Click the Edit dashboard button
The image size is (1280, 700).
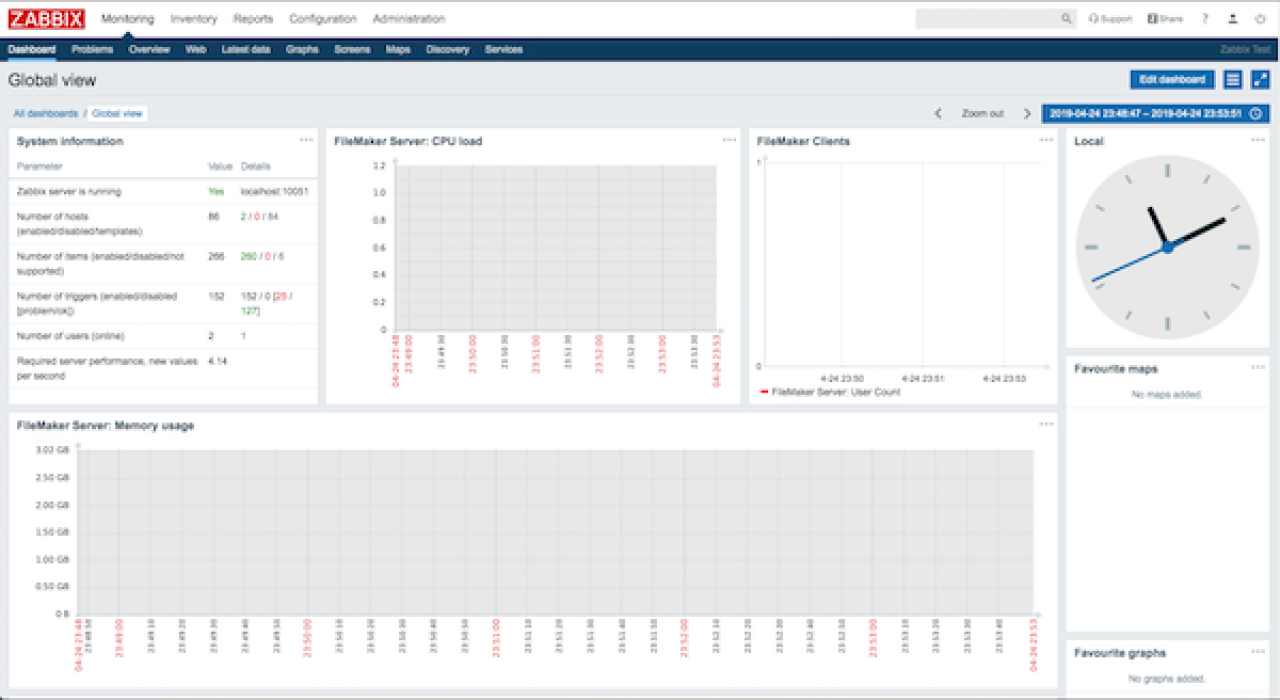point(1173,80)
